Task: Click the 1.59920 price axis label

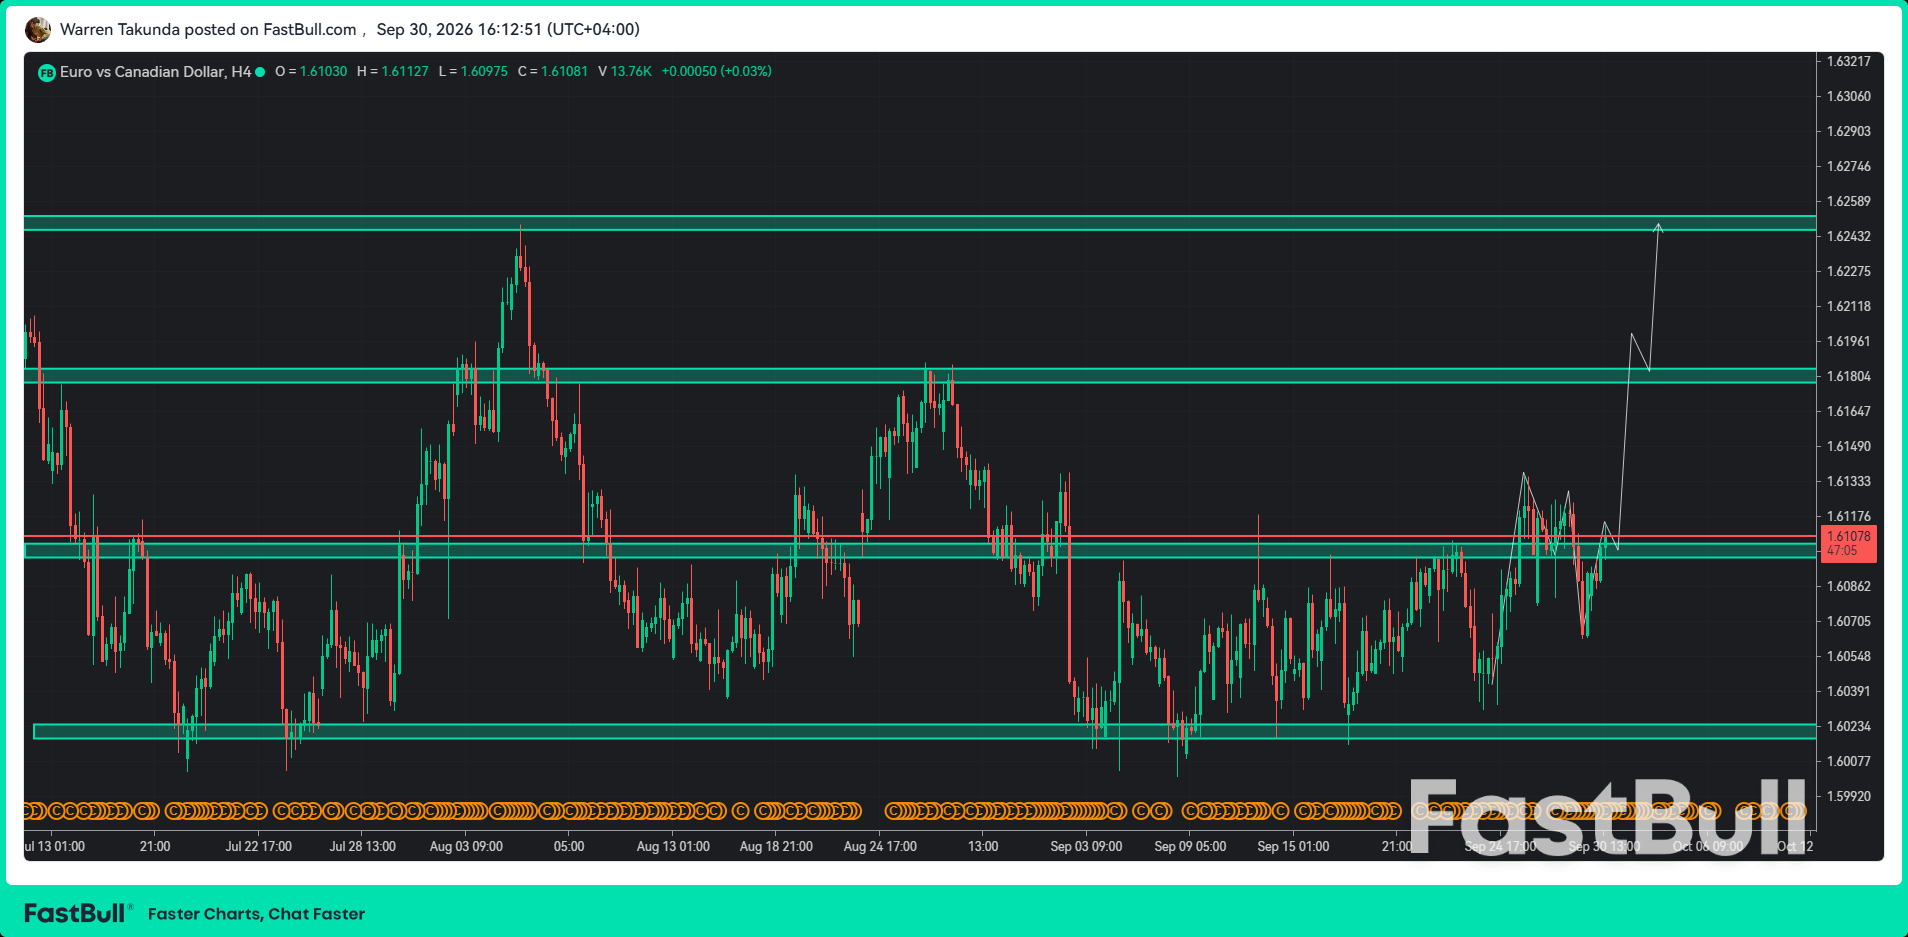Action: pyautogui.click(x=1848, y=796)
